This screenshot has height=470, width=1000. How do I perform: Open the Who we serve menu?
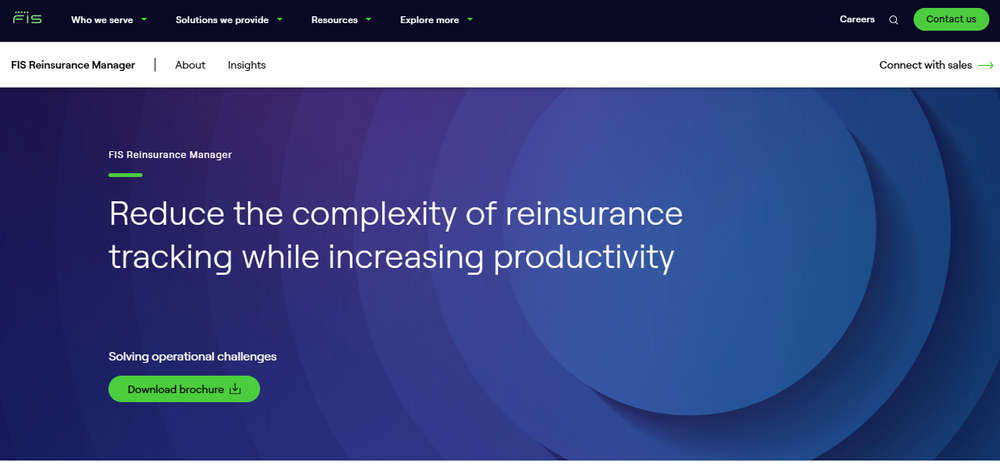tap(102, 20)
